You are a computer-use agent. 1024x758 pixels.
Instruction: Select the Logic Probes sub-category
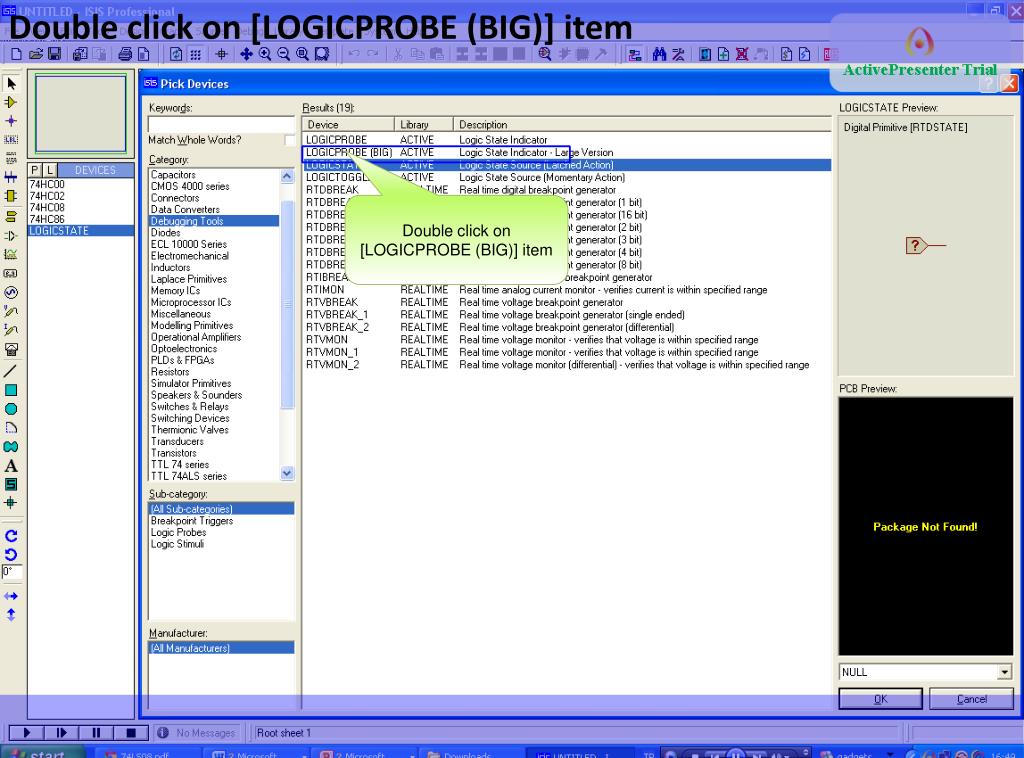[178, 533]
